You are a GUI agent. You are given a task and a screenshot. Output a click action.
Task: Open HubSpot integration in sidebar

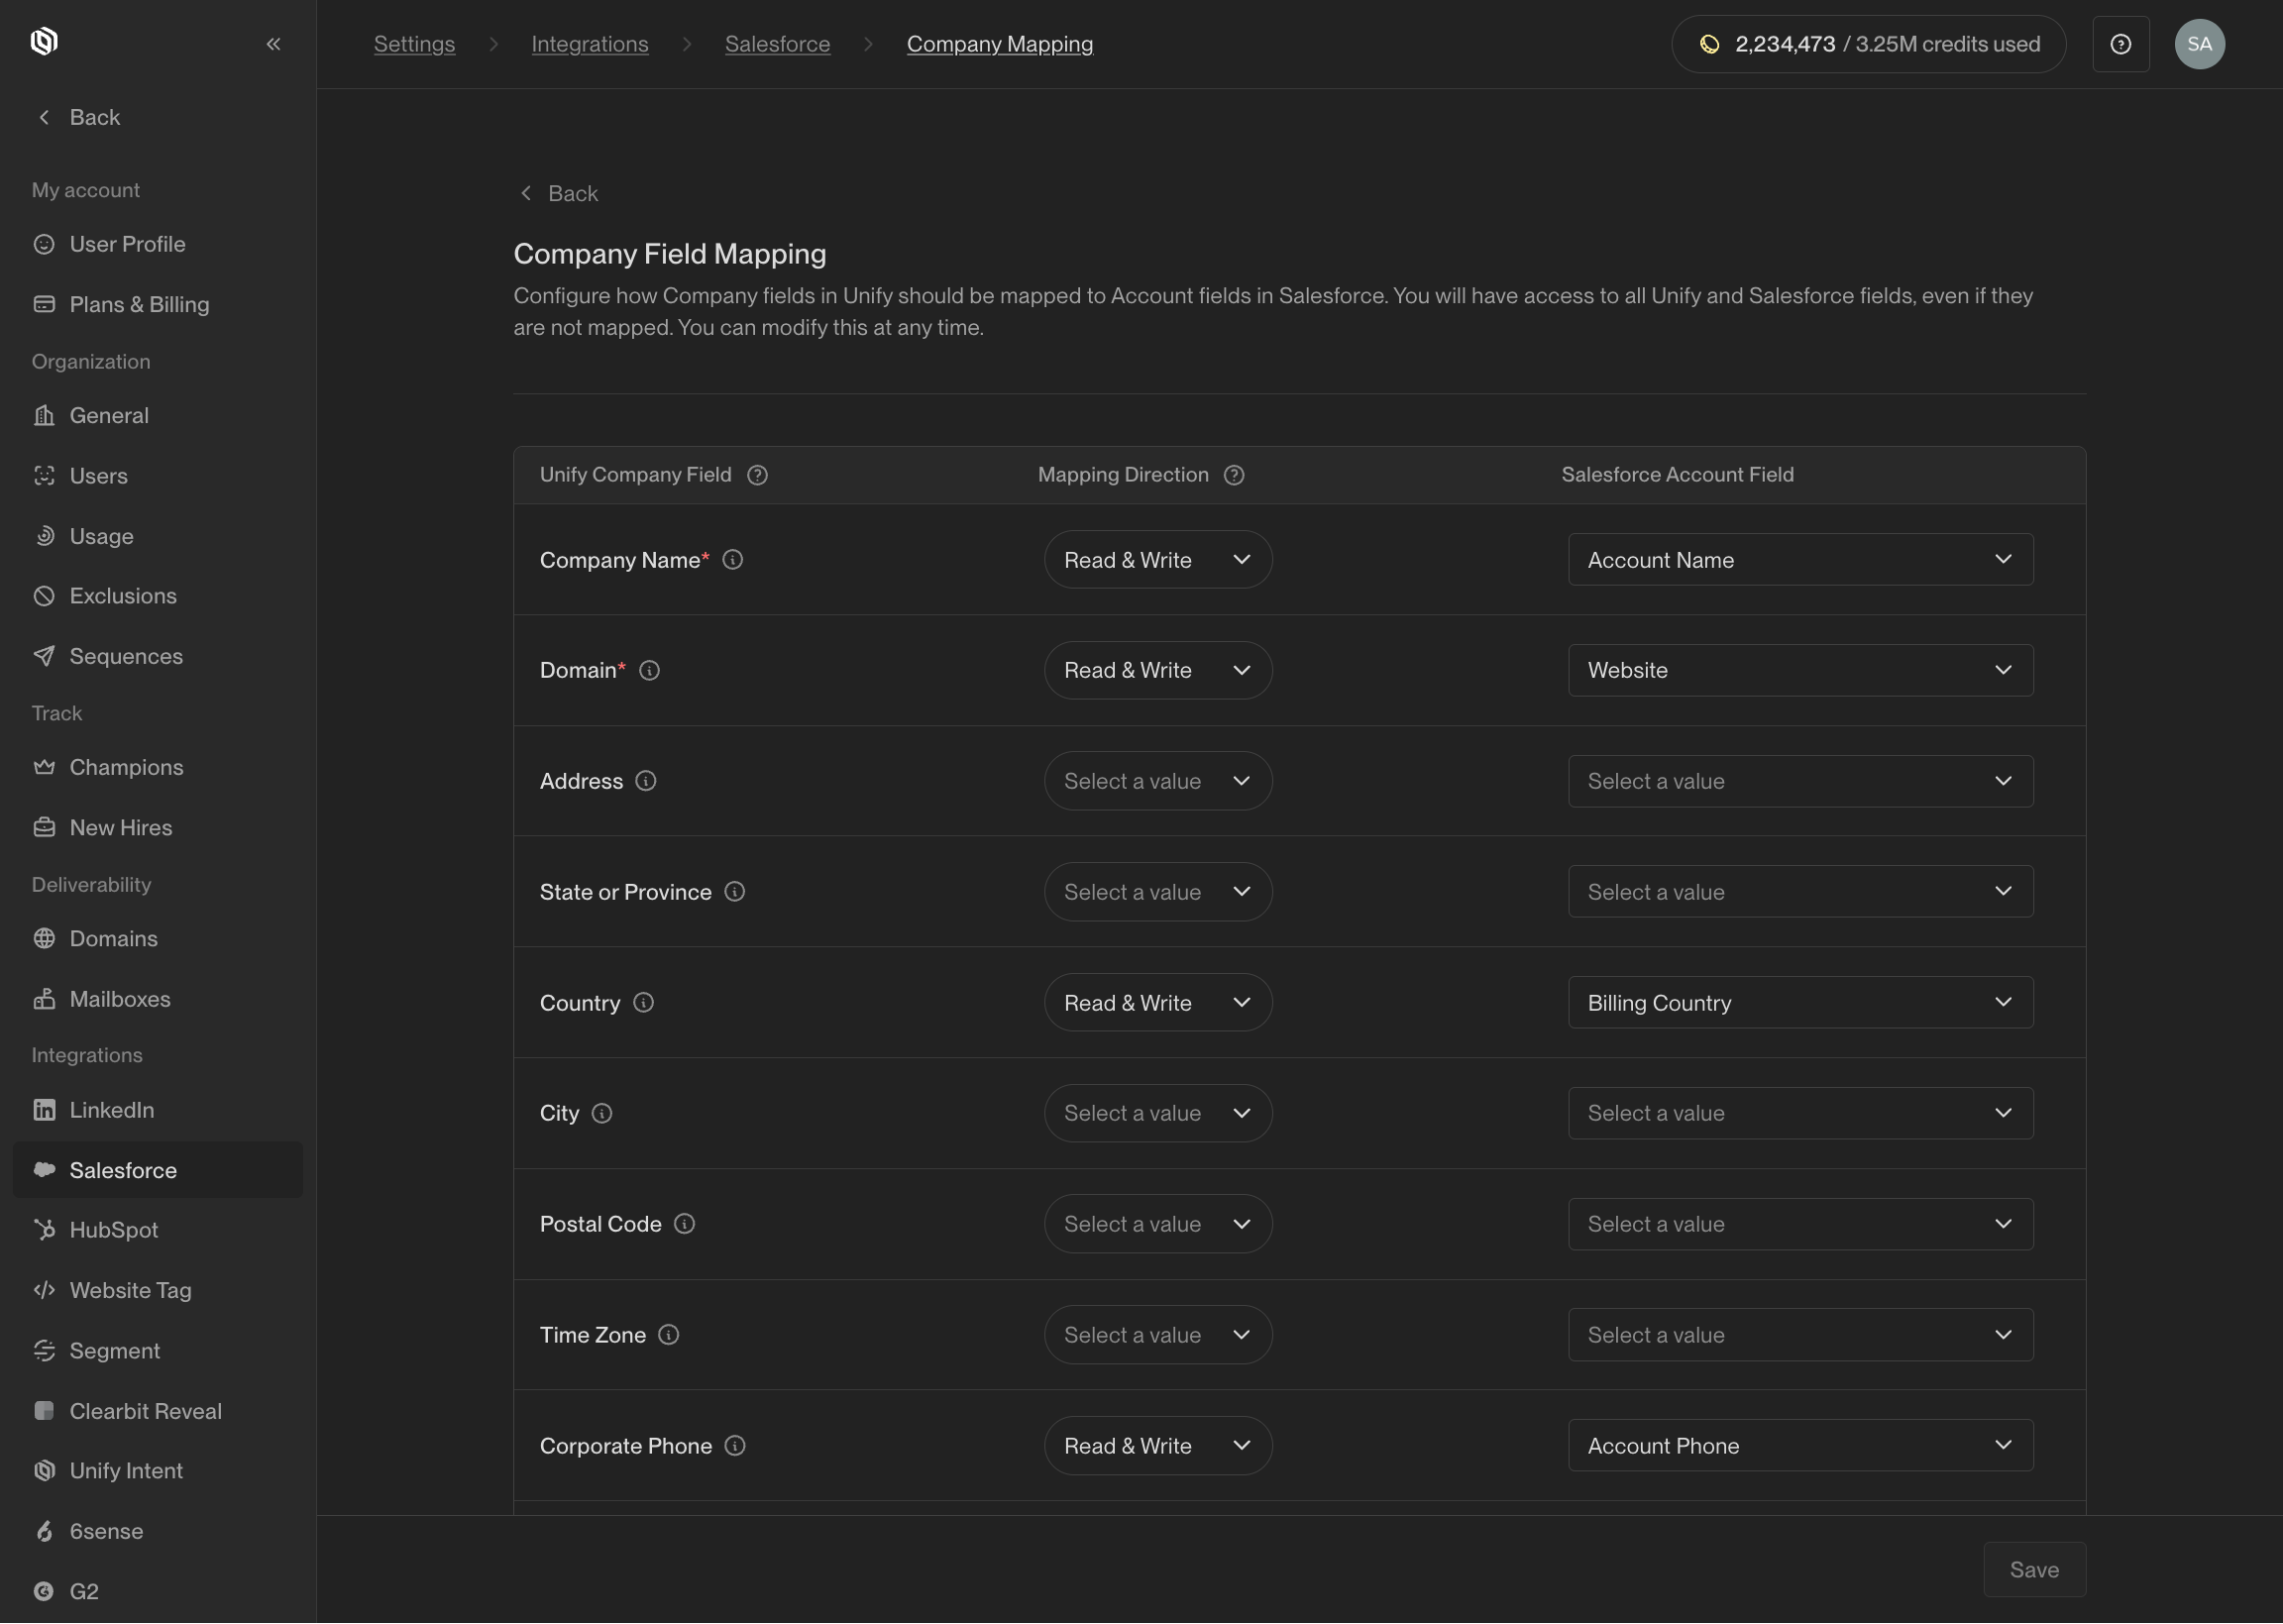(x=113, y=1230)
